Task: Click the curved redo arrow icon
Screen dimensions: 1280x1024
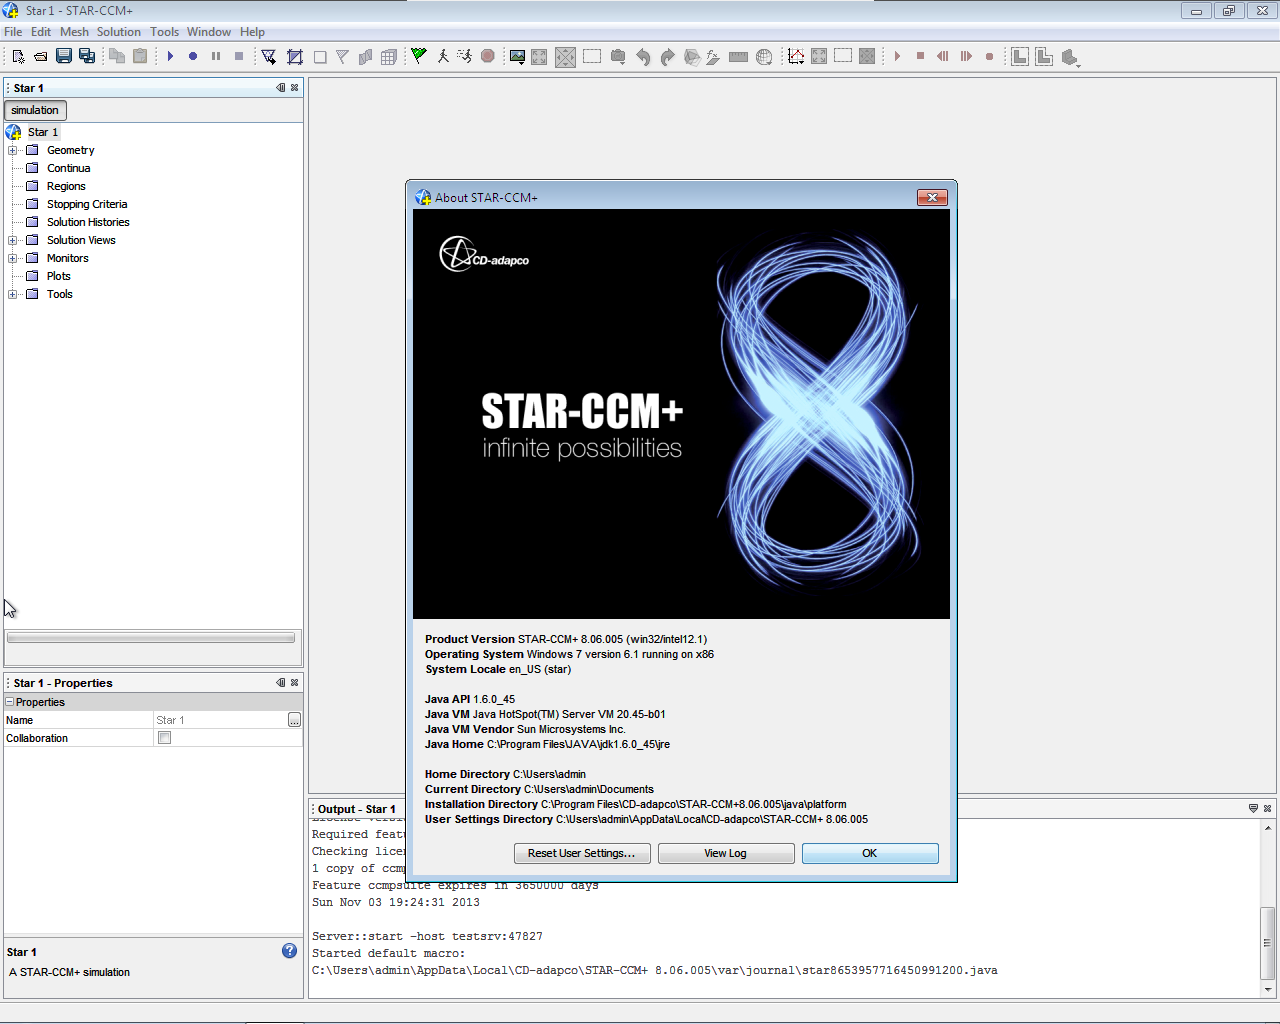Action: click(x=667, y=57)
